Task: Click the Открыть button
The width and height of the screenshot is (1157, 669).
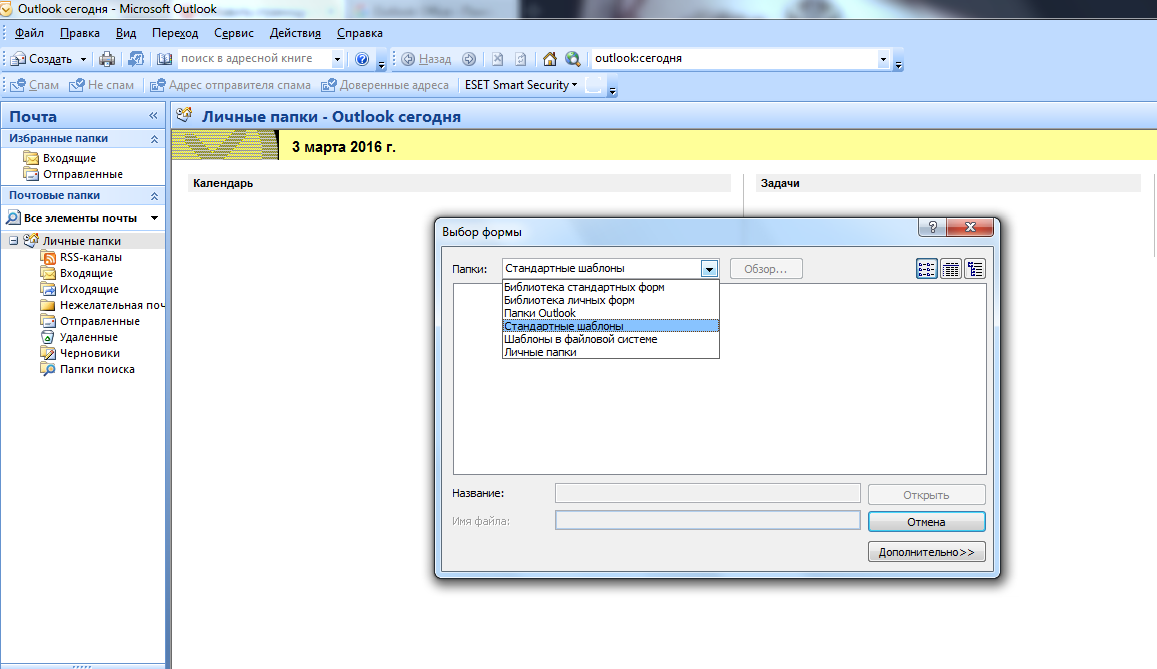Action: pyautogui.click(x=926, y=494)
